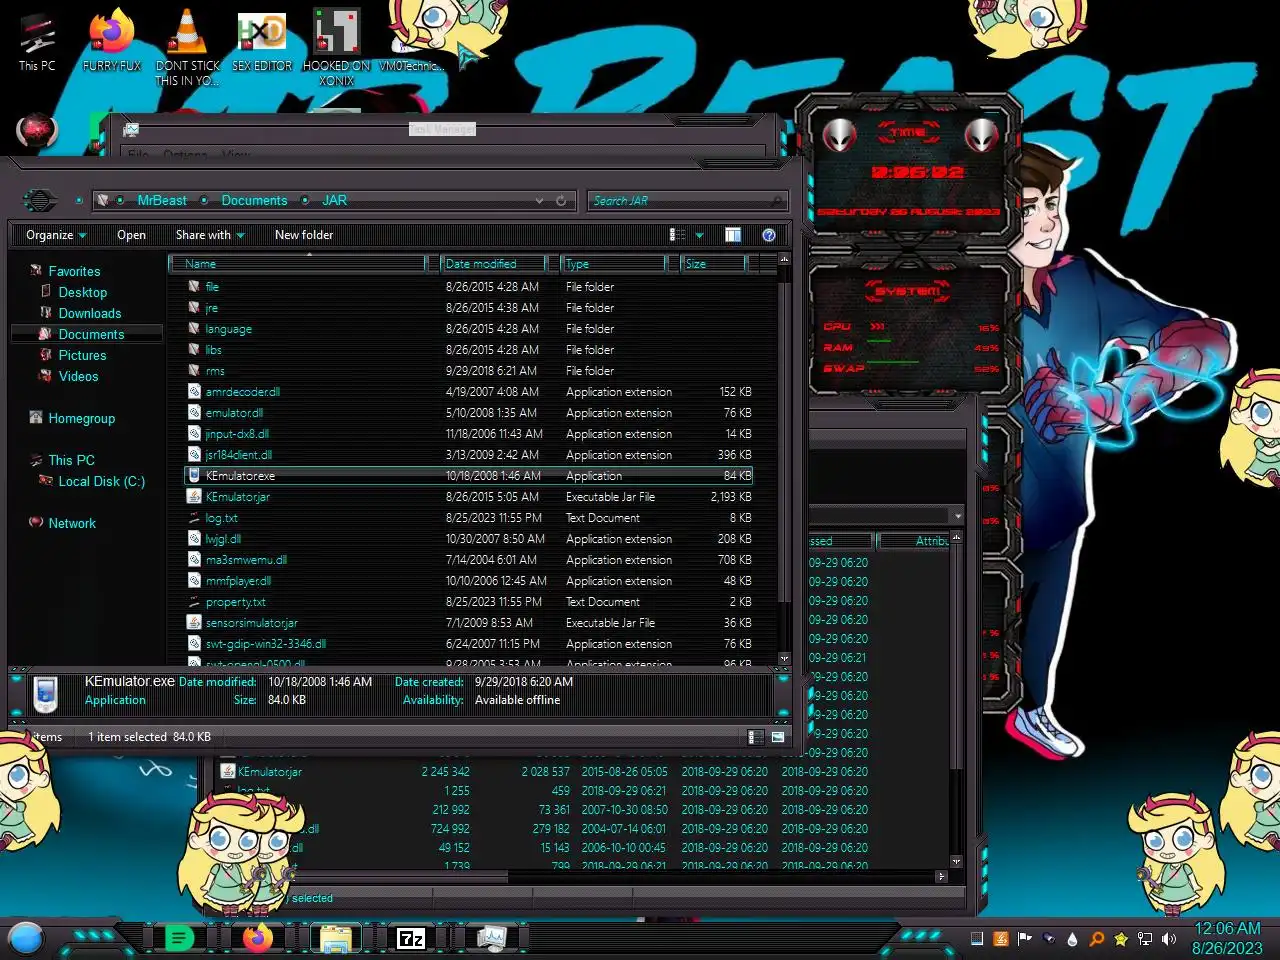Select the log.txt file icon
Viewport: 1280px width, 960px height.
pyautogui.click(x=194, y=517)
